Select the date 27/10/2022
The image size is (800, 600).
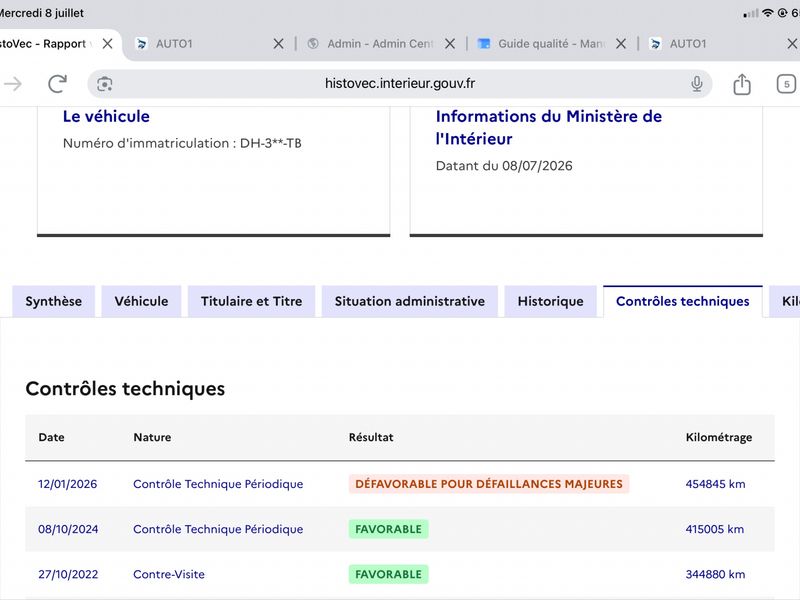(68, 574)
